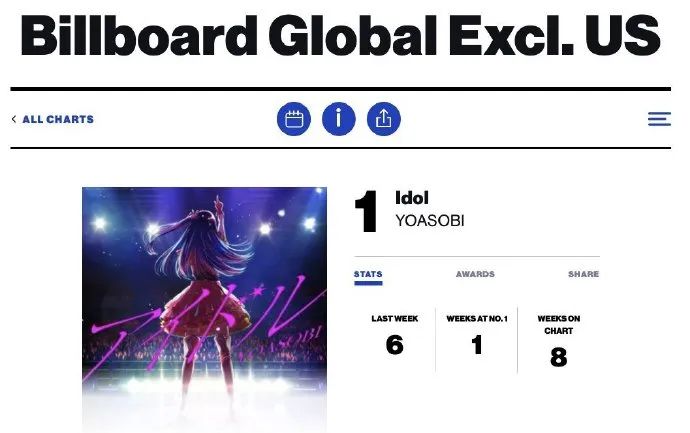Open the AWARDS tab
Viewport: 690px width, 433px height.
tap(475, 274)
